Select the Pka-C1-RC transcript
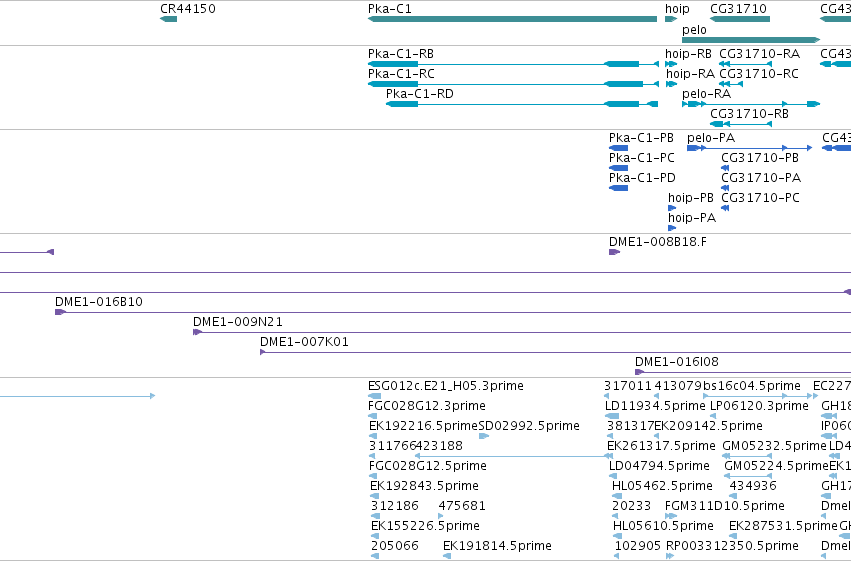 tap(513, 84)
